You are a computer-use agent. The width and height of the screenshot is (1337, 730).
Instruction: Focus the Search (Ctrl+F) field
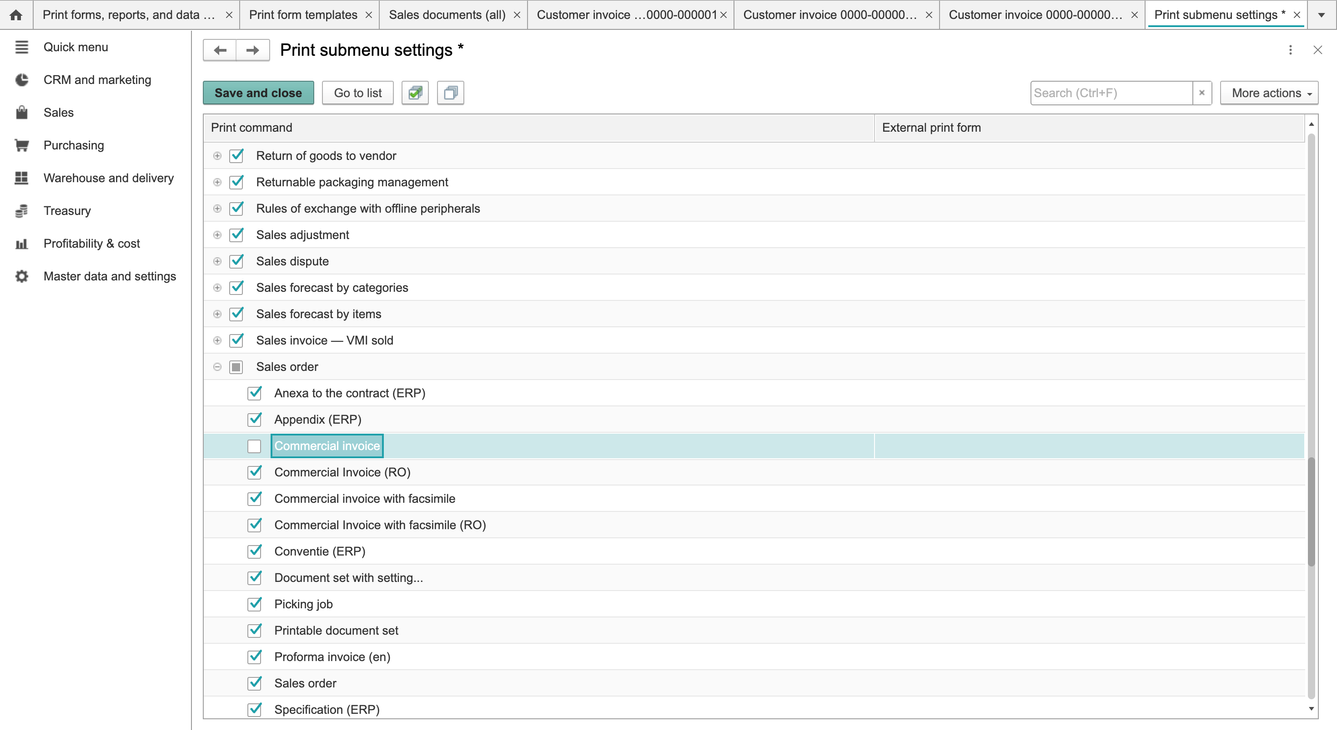click(x=1111, y=93)
